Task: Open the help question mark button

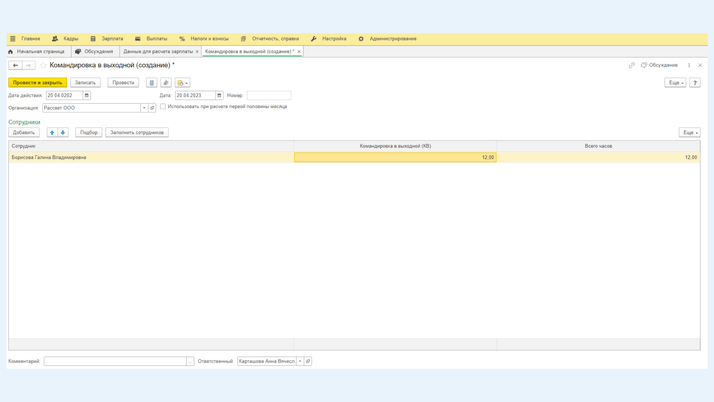Action: (x=695, y=83)
